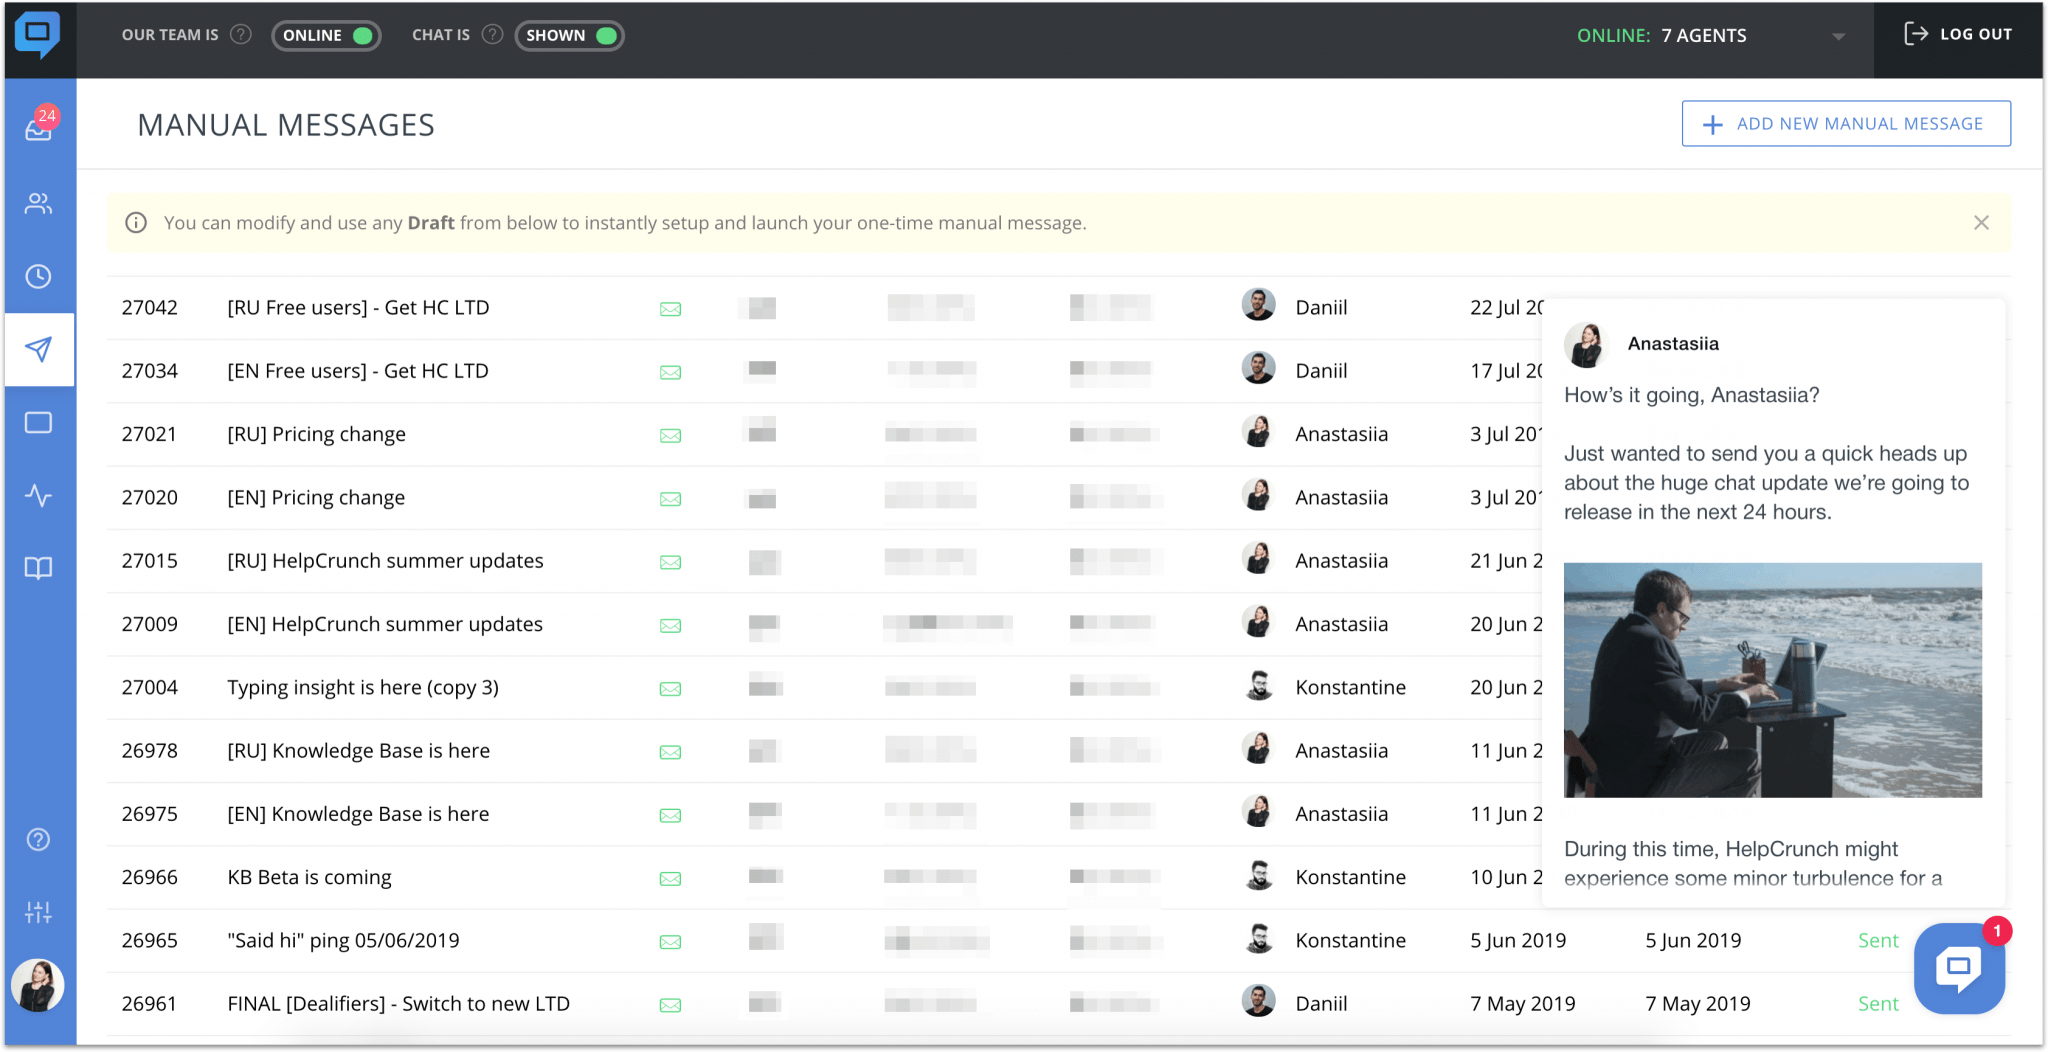
Task: Open the chat bubble widget bottom right
Action: click(1958, 968)
